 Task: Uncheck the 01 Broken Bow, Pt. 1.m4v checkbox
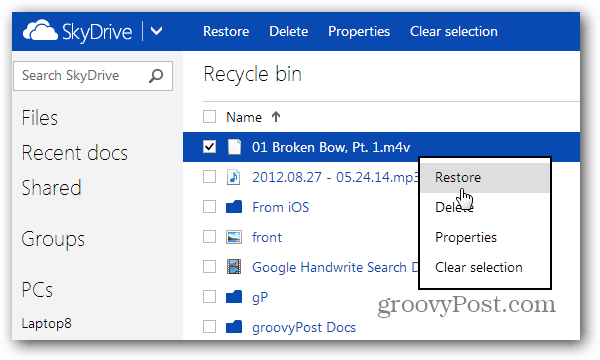209,147
